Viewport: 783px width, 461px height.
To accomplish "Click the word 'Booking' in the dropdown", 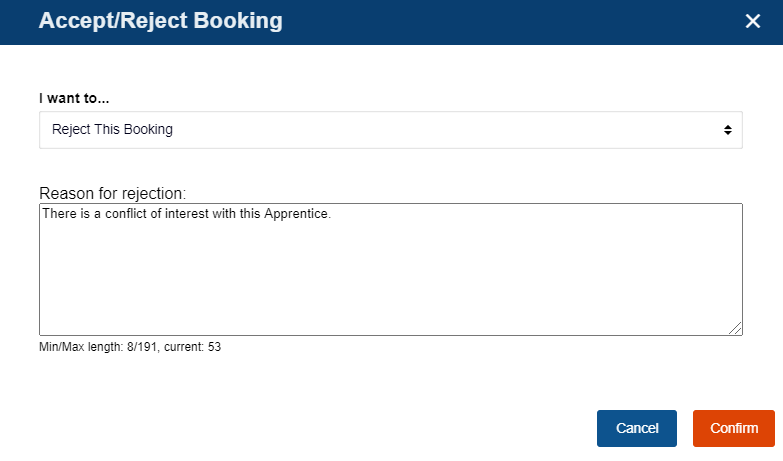I will [149, 130].
